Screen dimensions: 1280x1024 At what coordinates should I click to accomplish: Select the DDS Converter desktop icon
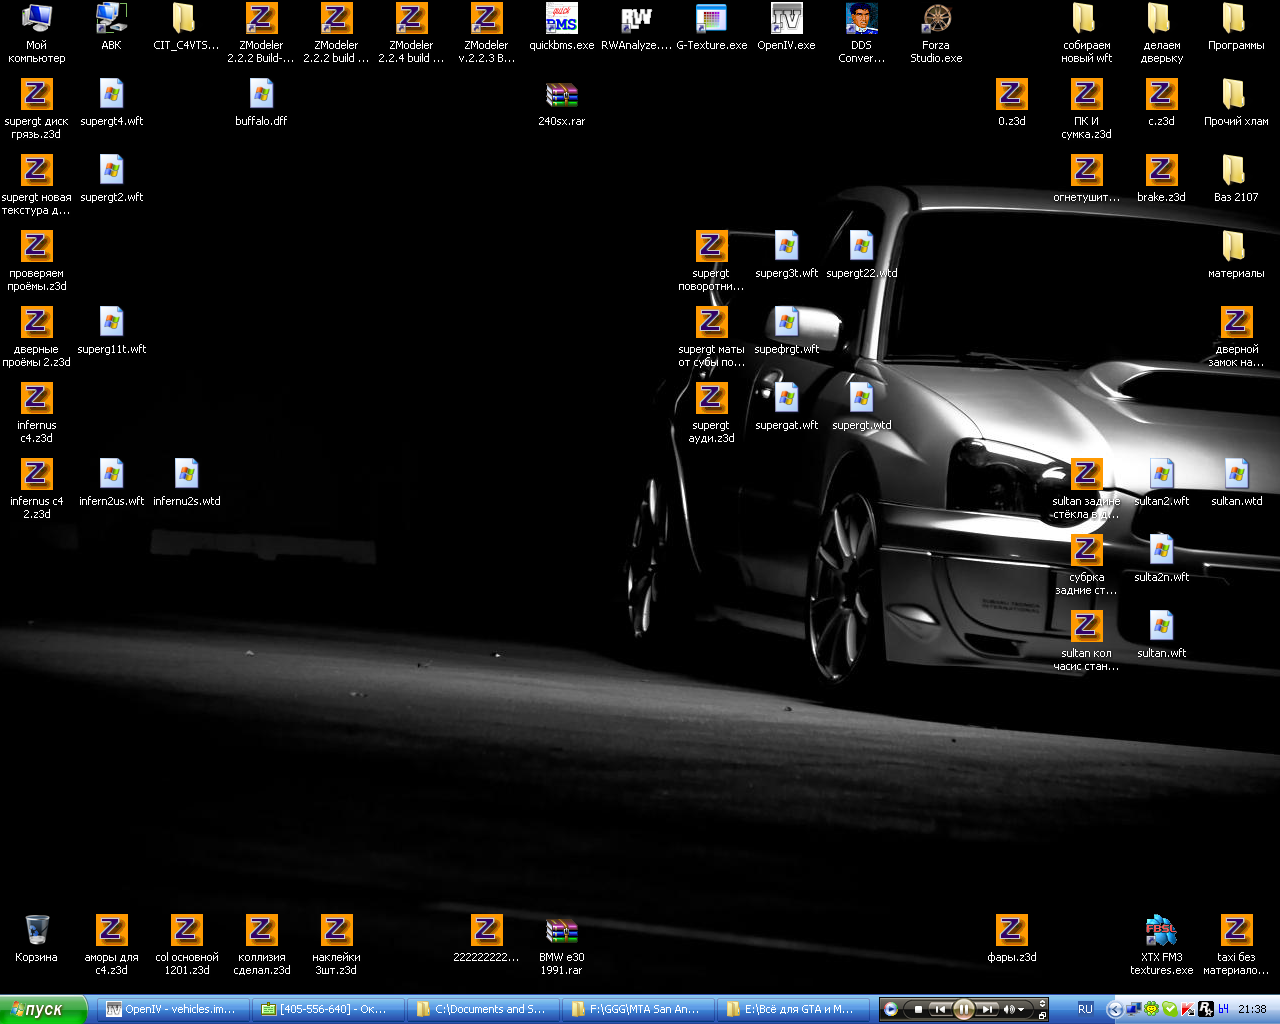pos(861,20)
